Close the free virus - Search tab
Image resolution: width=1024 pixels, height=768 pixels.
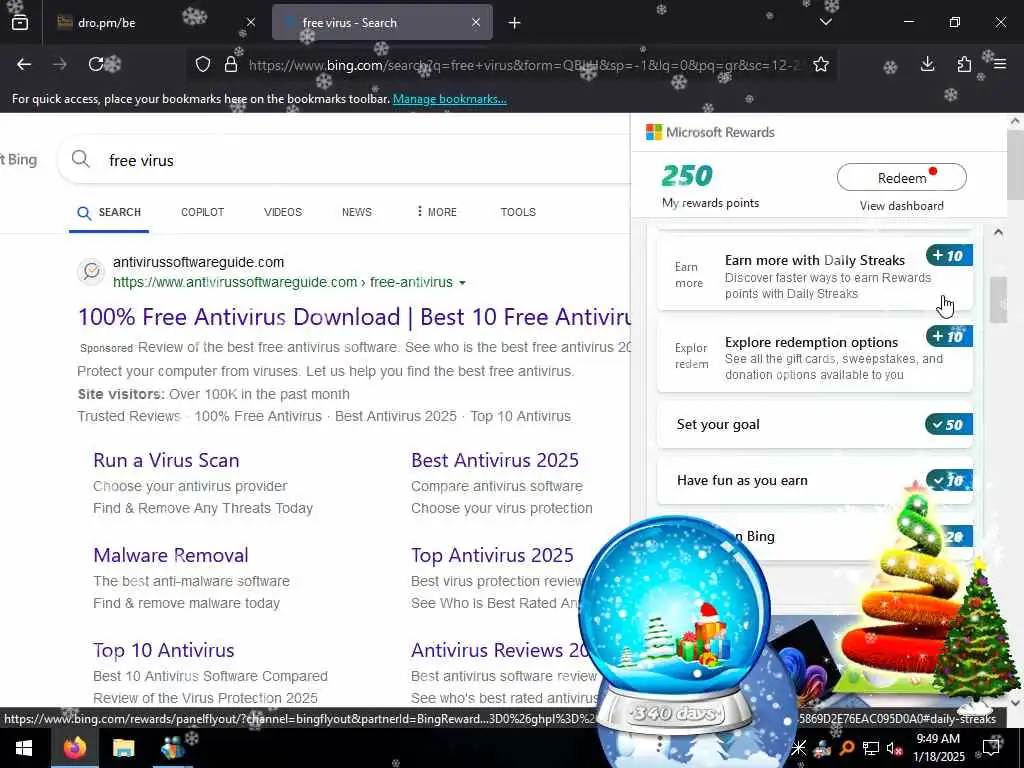tap(476, 22)
